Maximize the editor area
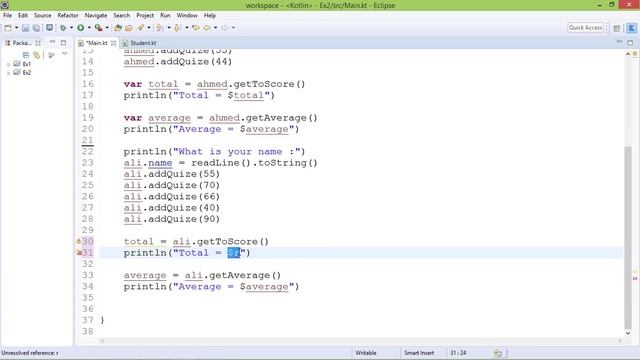This screenshot has height=360, width=640. [630, 42]
